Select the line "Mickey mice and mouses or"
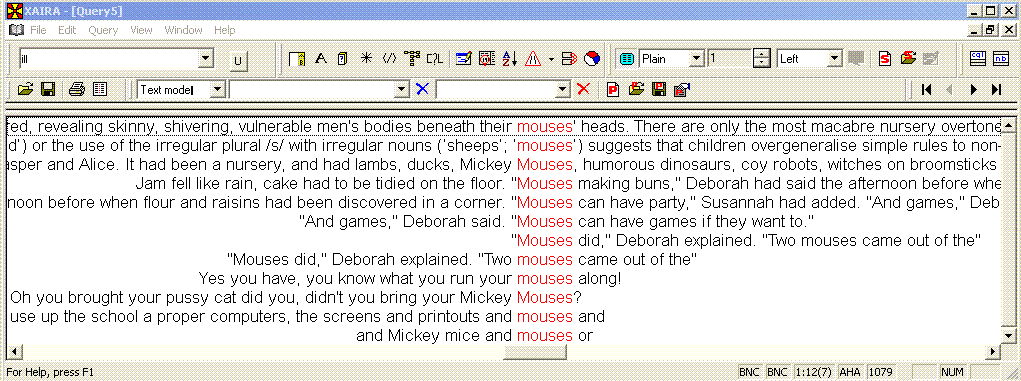The height and width of the screenshot is (381, 1021). pyautogui.click(x=503, y=336)
